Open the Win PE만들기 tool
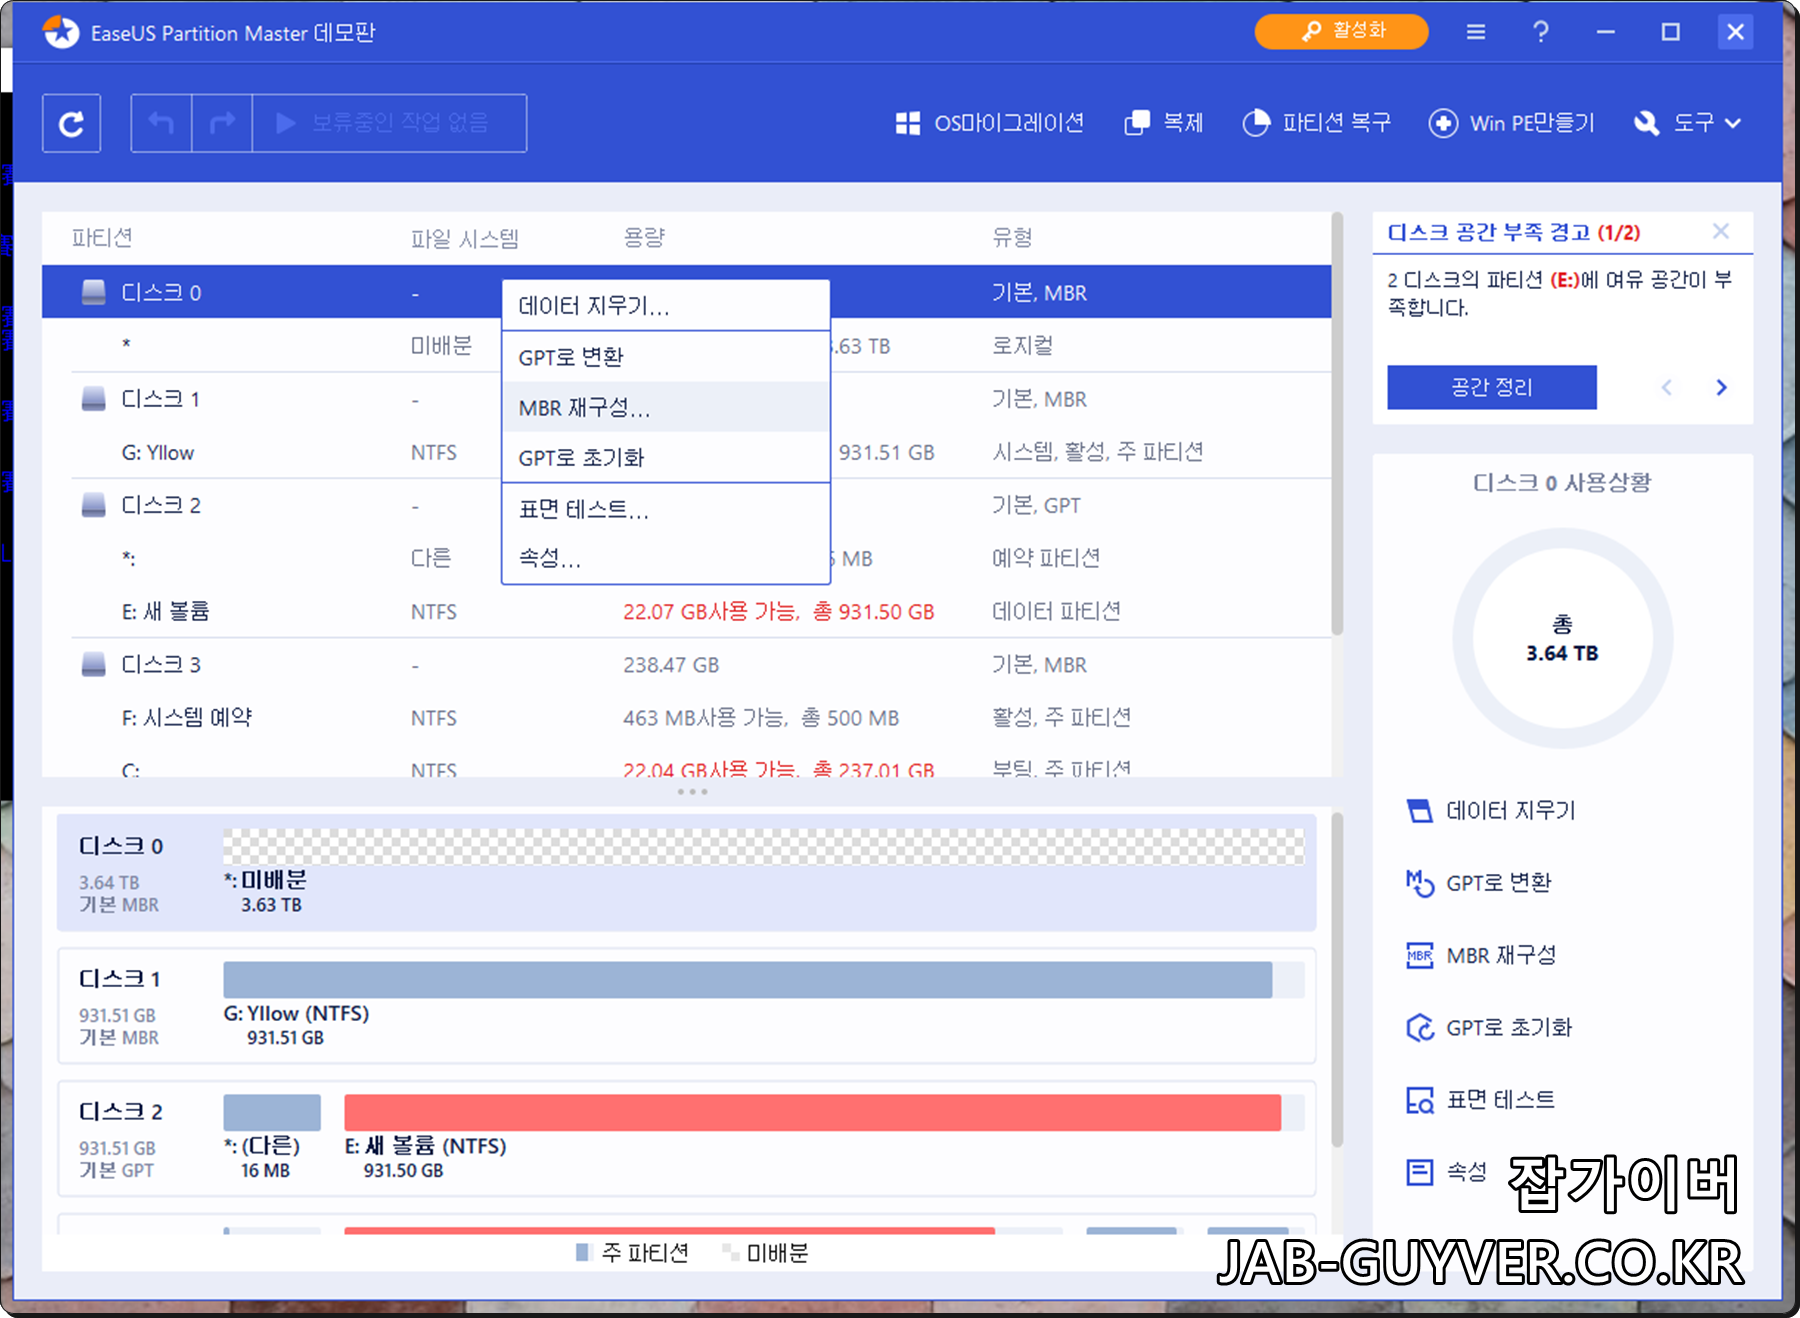 point(1511,123)
